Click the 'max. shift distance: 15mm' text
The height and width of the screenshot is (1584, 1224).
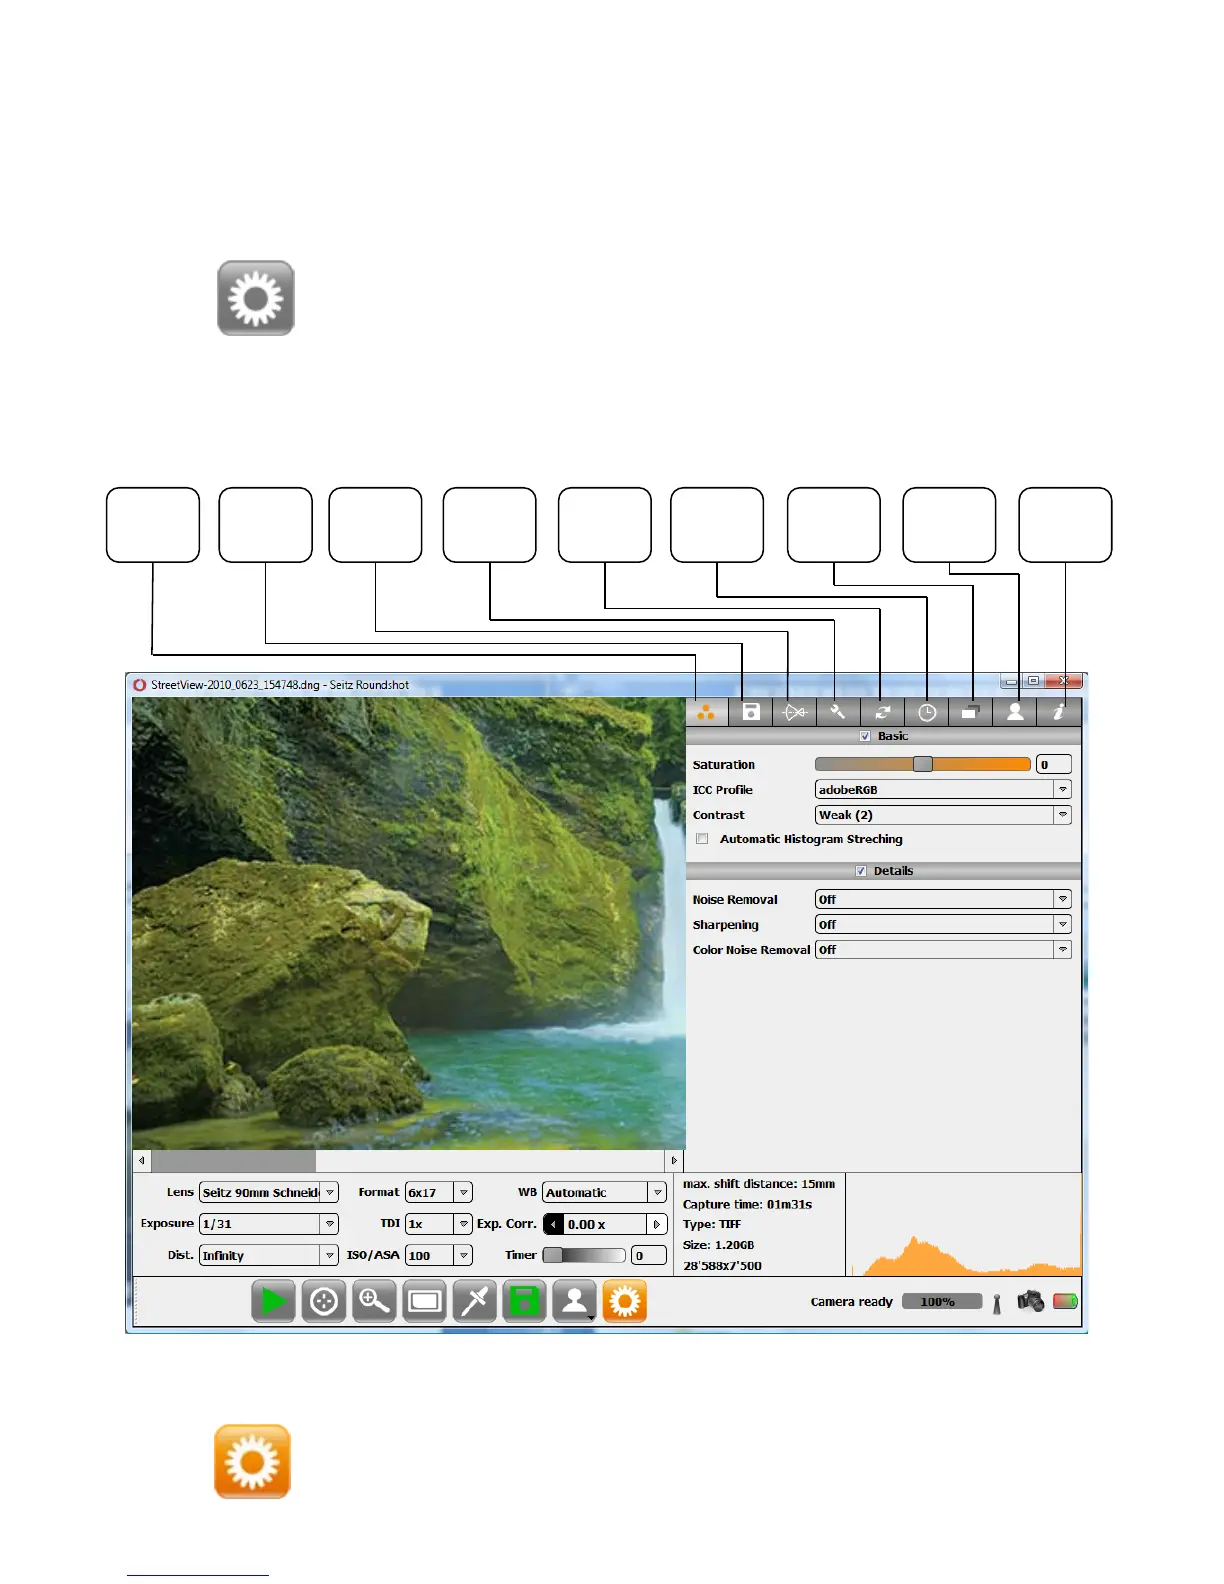point(759,1184)
